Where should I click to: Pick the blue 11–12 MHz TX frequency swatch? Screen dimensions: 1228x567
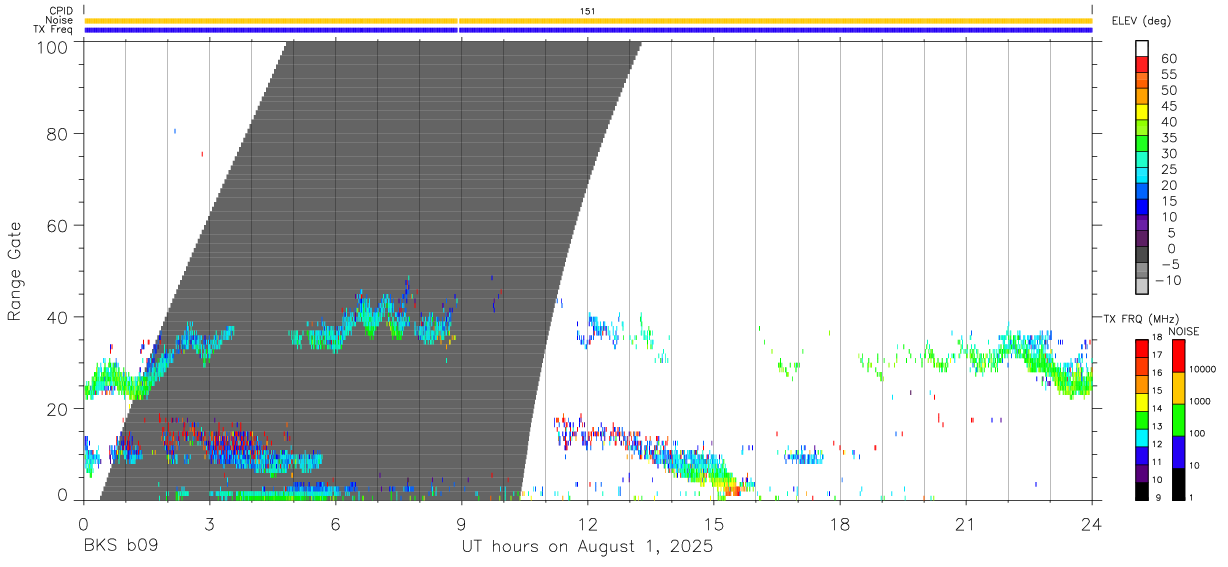[1143, 455]
